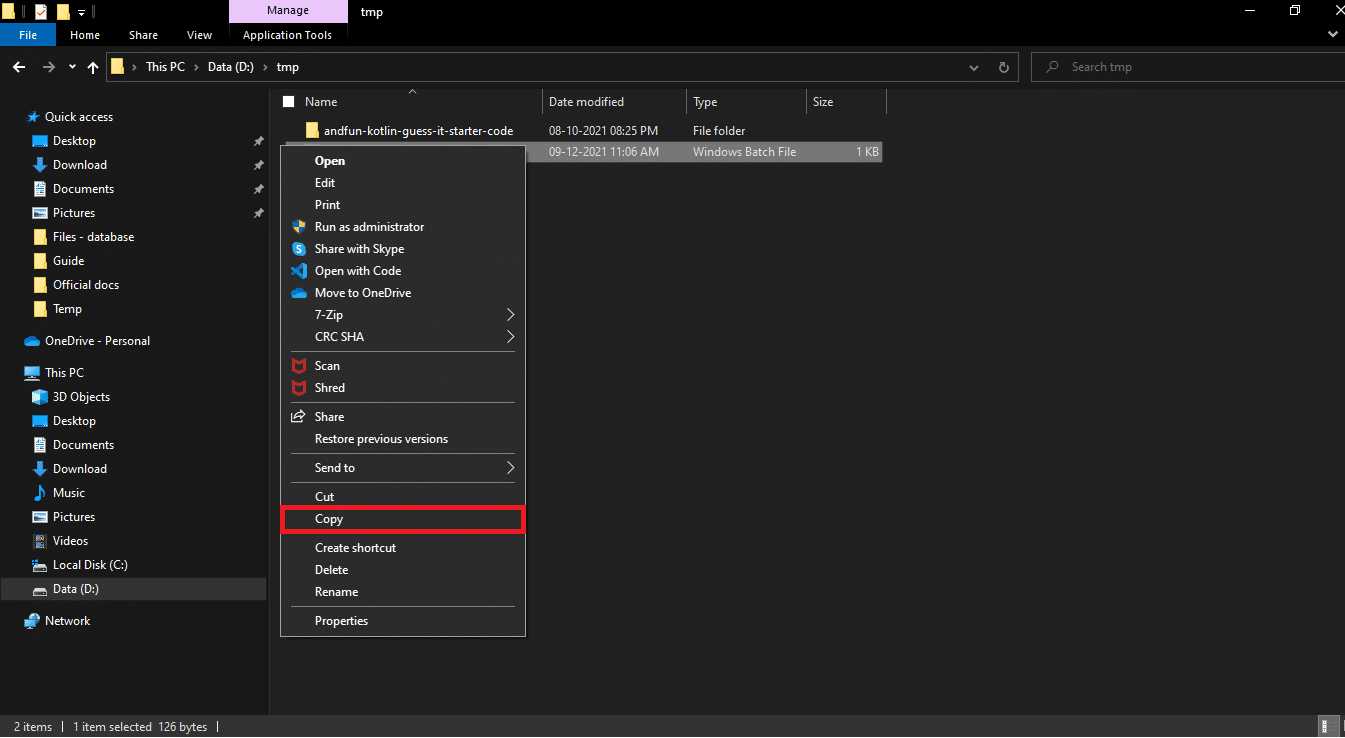
Task: Click the Up one level arrow
Action: click(x=93, y=67)
